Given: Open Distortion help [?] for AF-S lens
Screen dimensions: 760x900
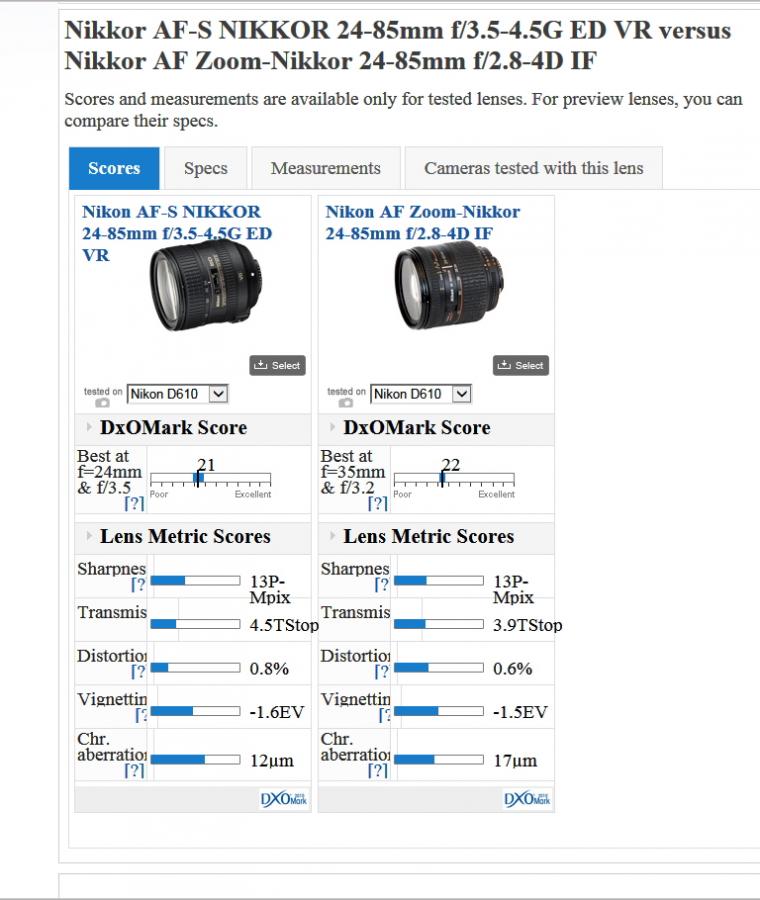Looking at the screenshot, I should 138,672.
